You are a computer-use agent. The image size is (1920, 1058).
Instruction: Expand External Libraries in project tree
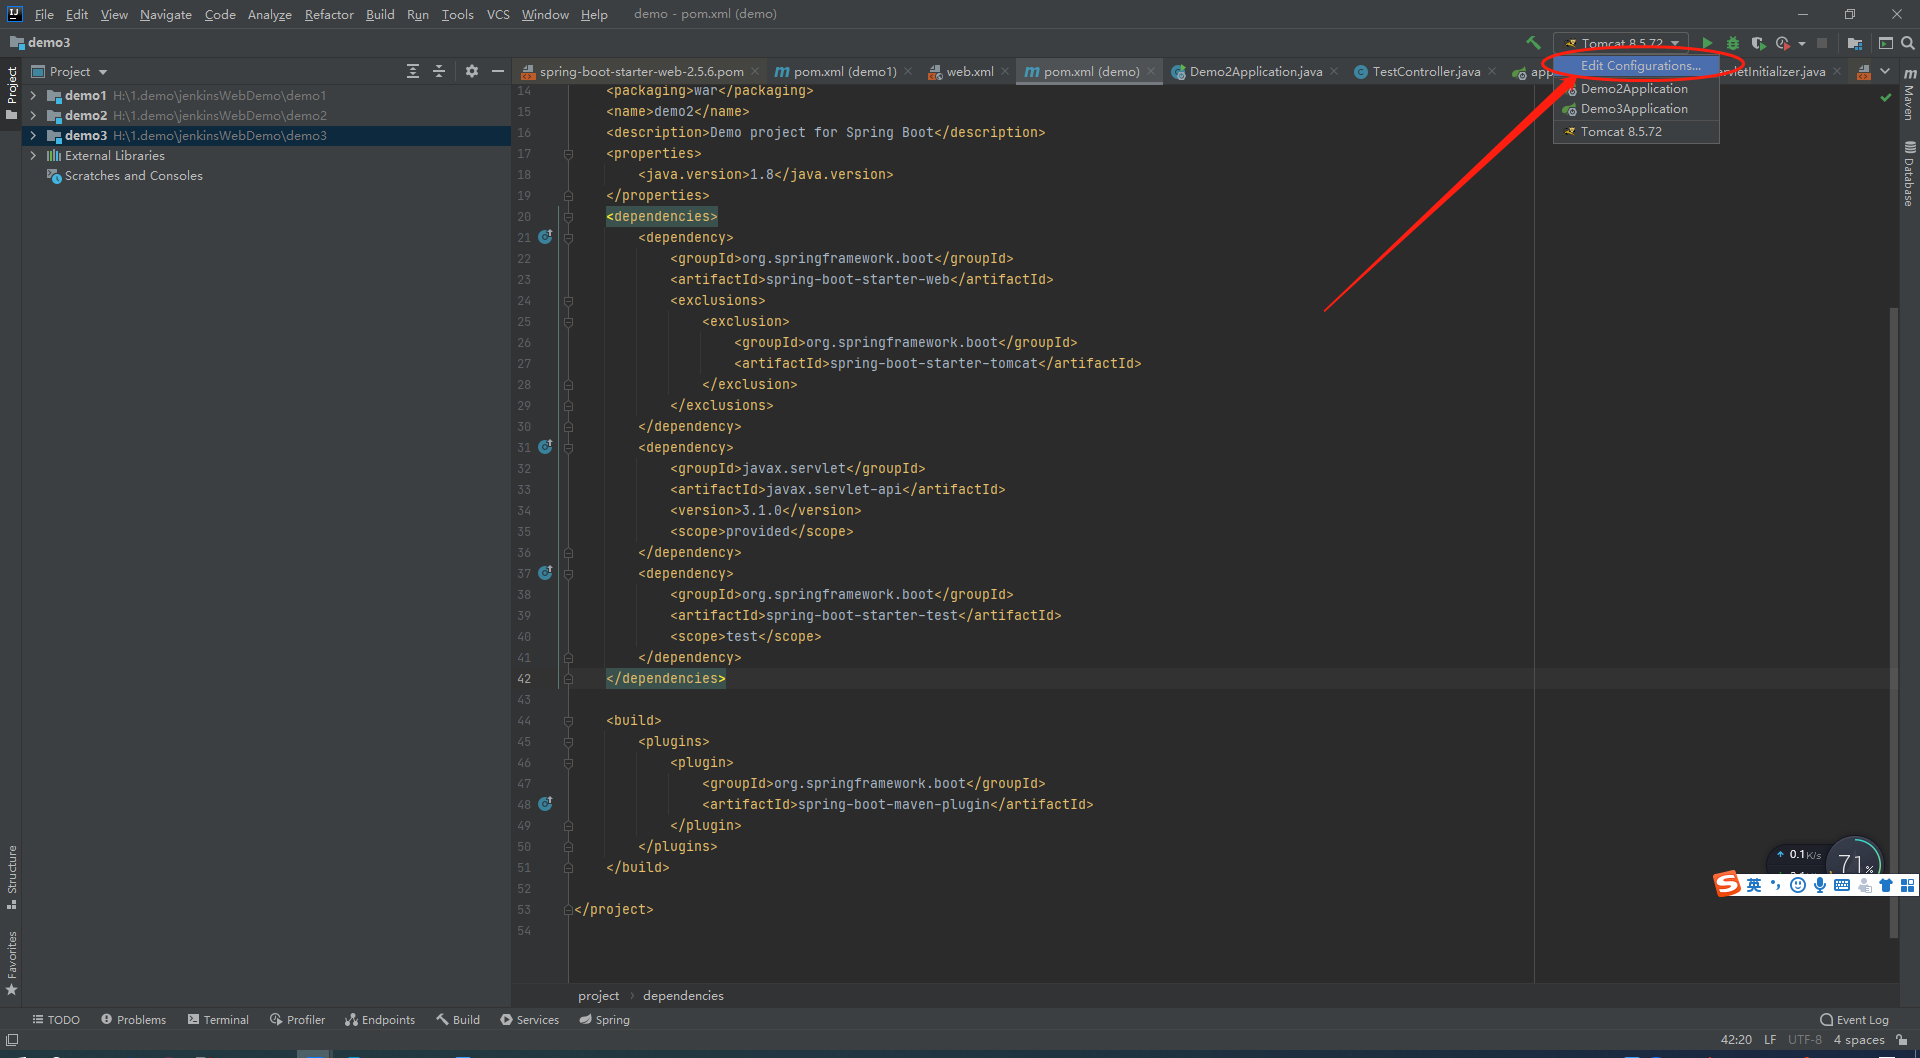coord(33,156)
